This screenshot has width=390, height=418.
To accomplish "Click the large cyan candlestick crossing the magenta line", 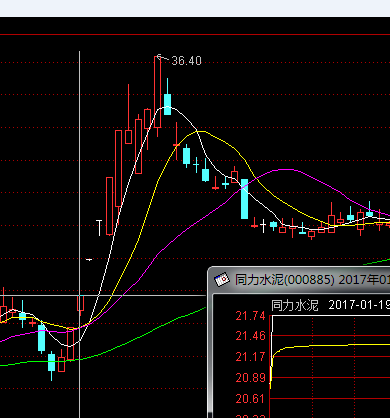I will (244, 199).
